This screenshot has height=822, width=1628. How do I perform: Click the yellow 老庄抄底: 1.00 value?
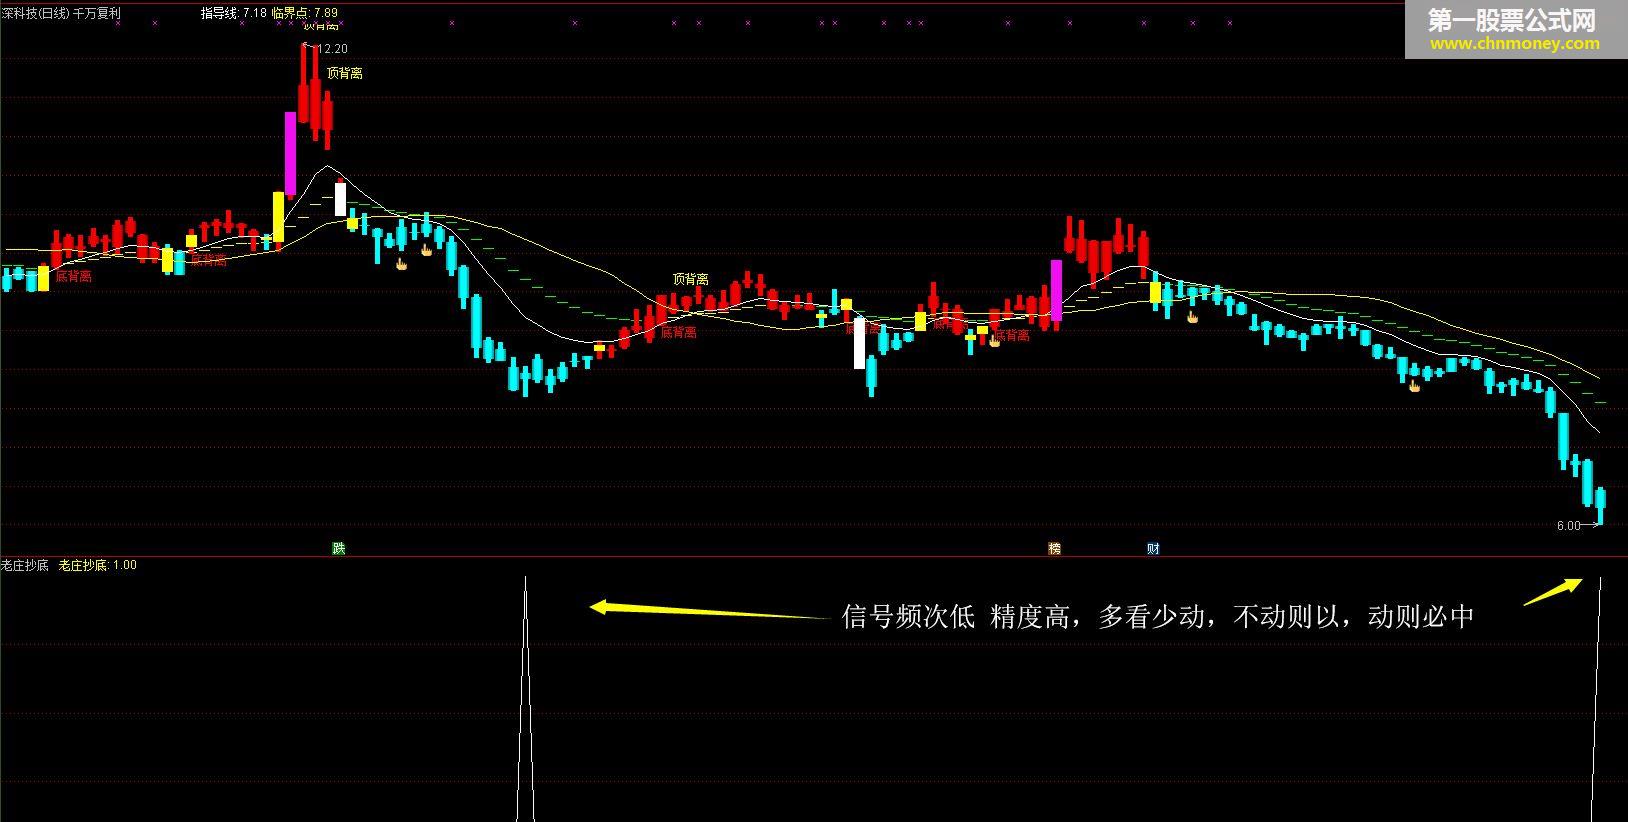(98, 565)
